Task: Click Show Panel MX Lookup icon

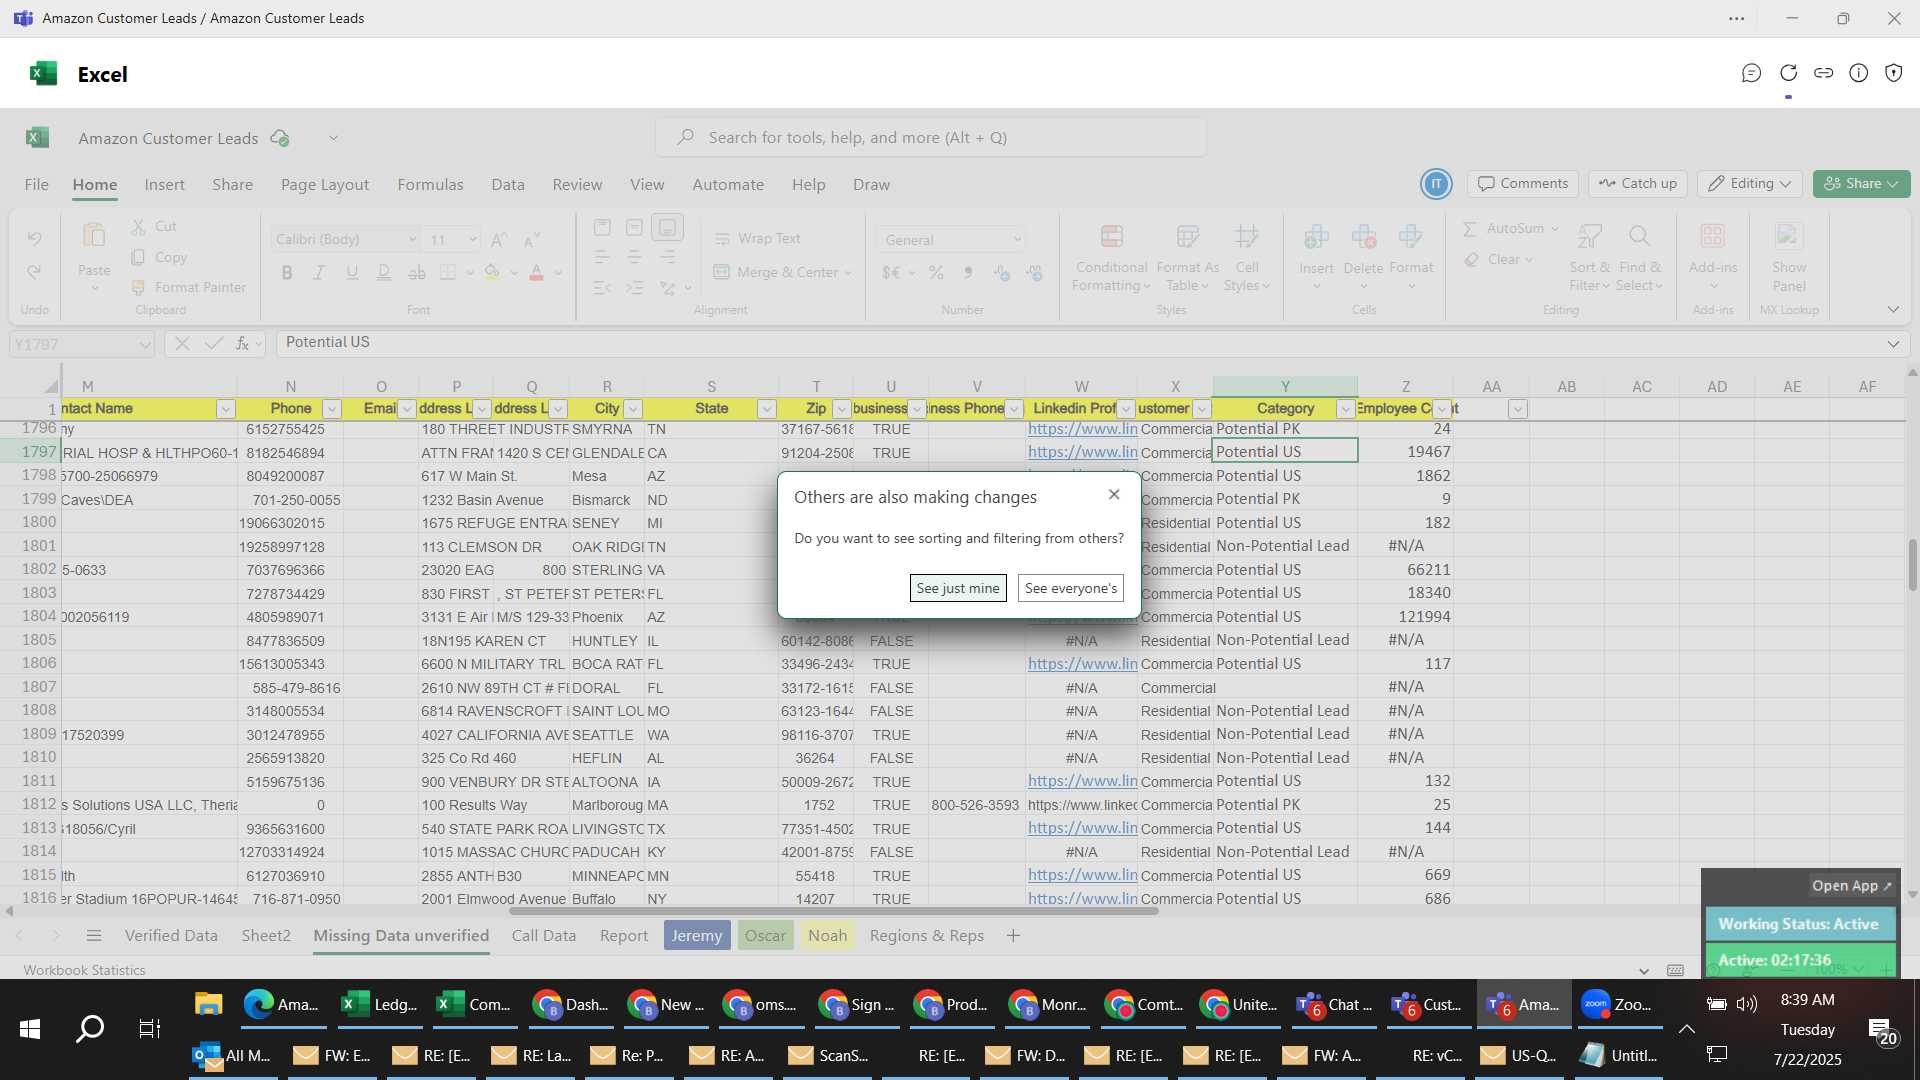Action: point(1788,237)
